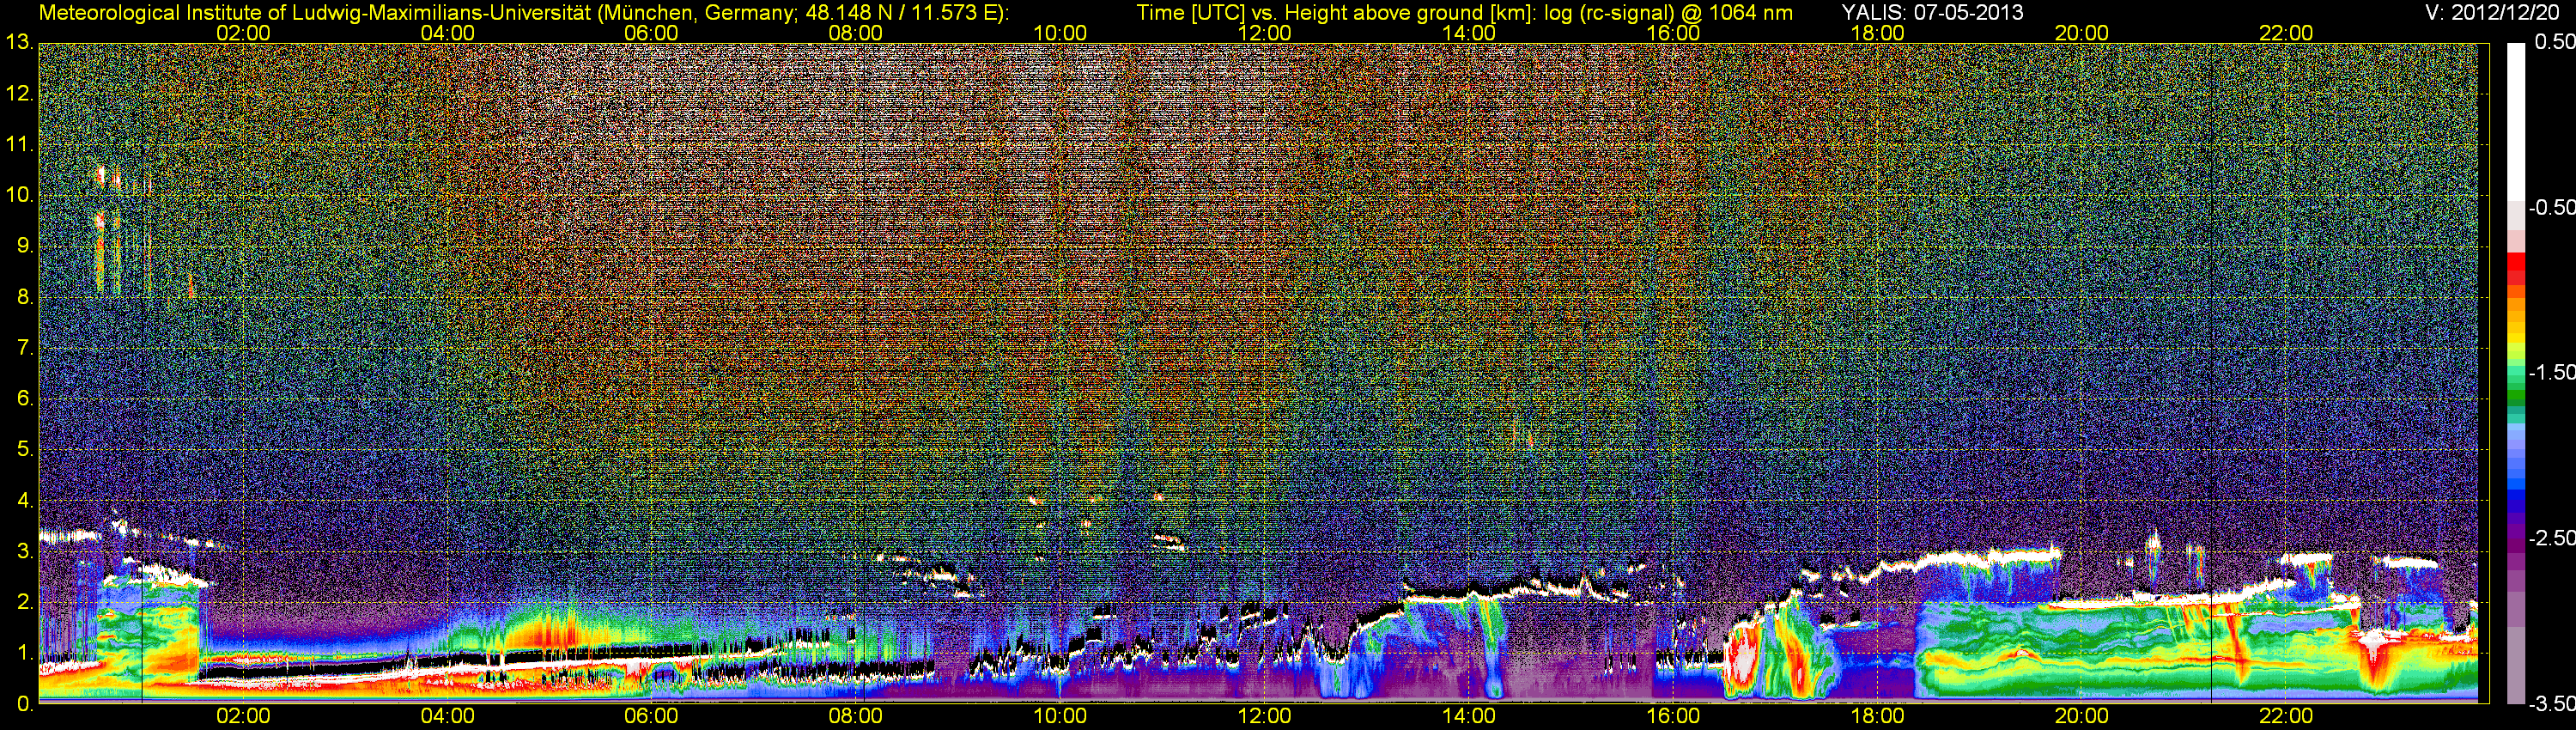Viewport: 2576px width, 730px height.
Task: Click the 04:00 label on the upper time axis
Action: [x=447, y=33]
